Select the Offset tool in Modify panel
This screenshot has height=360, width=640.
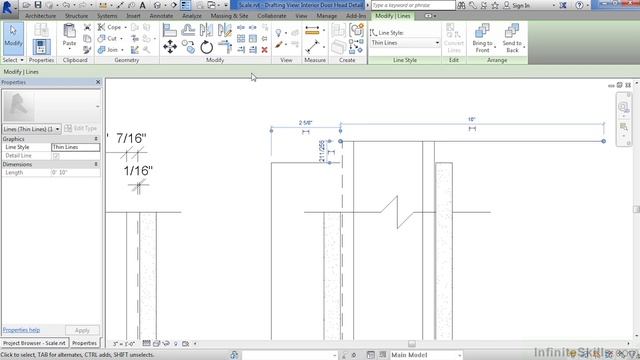point(188,30)
